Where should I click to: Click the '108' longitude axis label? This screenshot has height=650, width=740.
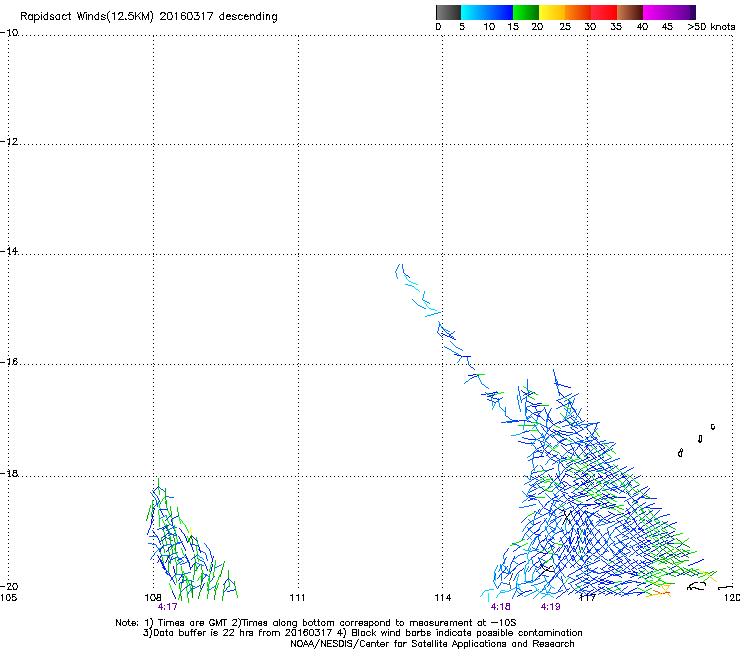(153, 598)
